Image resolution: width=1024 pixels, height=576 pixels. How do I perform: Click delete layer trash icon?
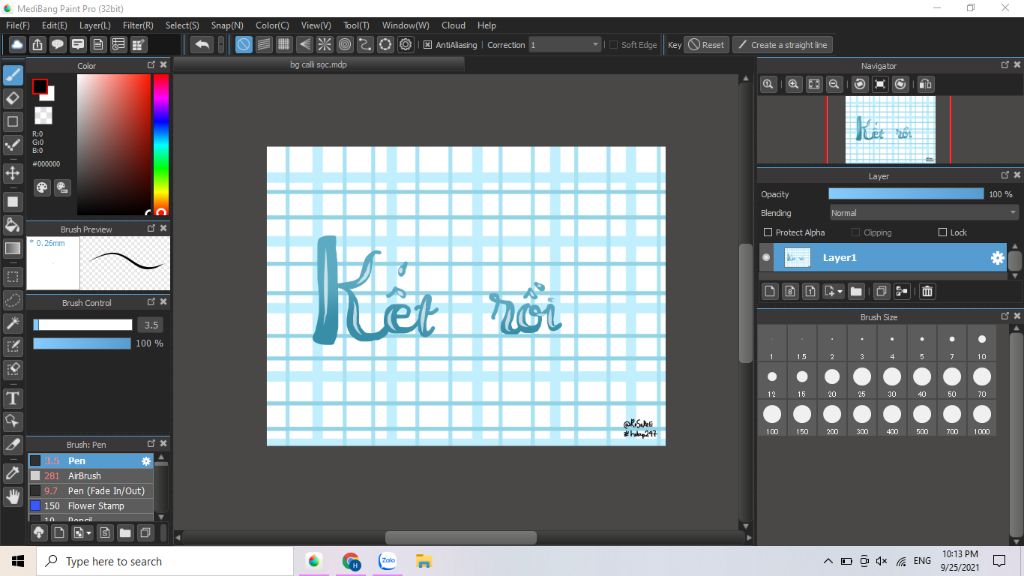[x=927, y=291]
